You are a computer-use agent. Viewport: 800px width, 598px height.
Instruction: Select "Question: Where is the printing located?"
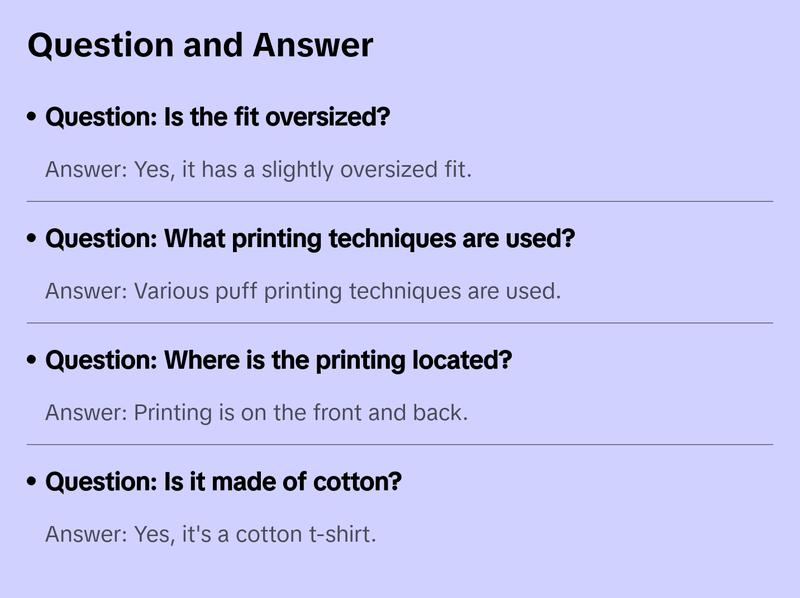[278, 360]
